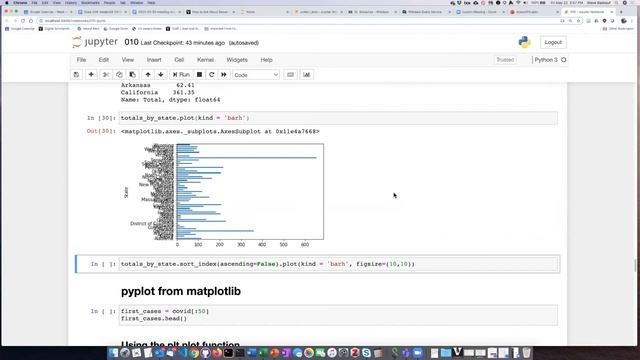Viewport: 640px width, 360px height.
Task: Open the command palette keyboard icon
Action: pos(290,75)
